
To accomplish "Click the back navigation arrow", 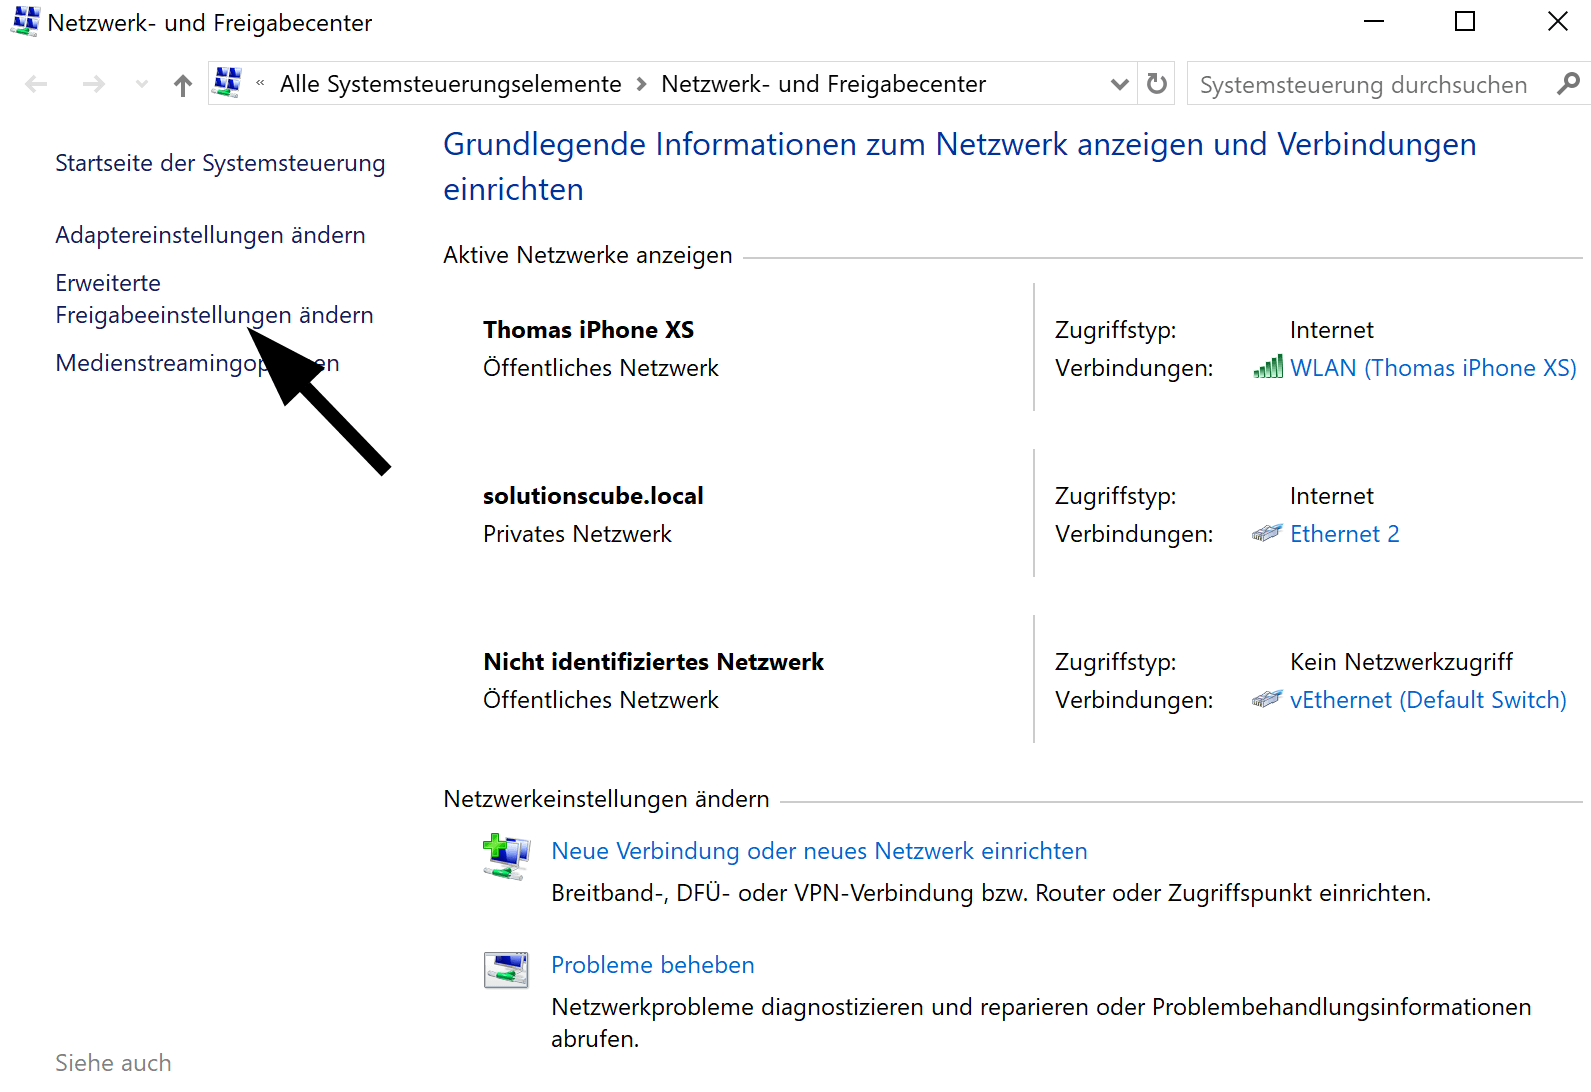I will (x=36, y=85).
